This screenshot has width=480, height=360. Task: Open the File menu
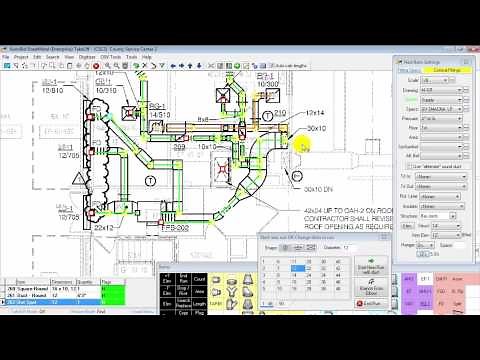coord(6,57)
